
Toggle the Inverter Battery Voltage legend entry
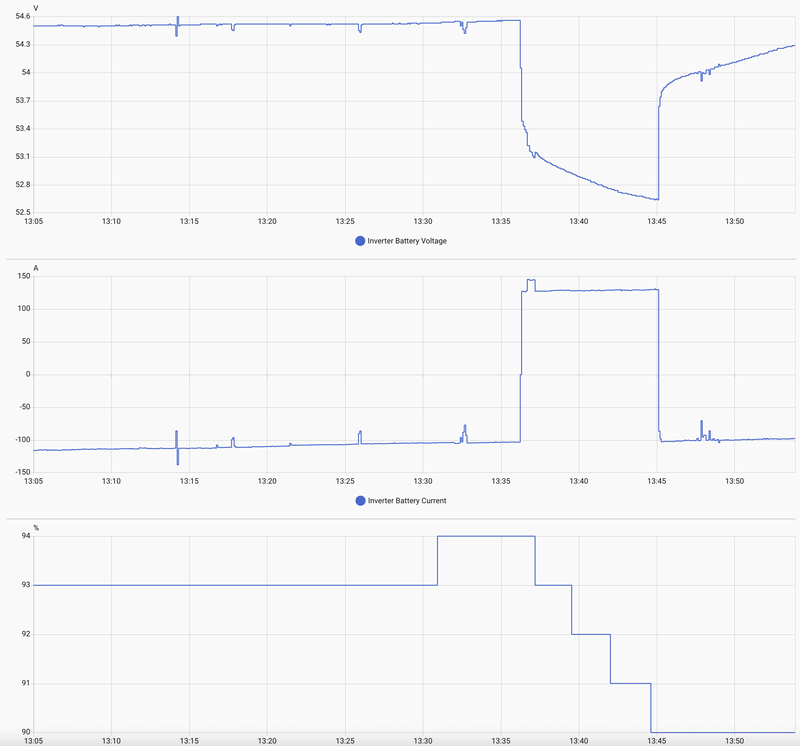pos(401,241)
